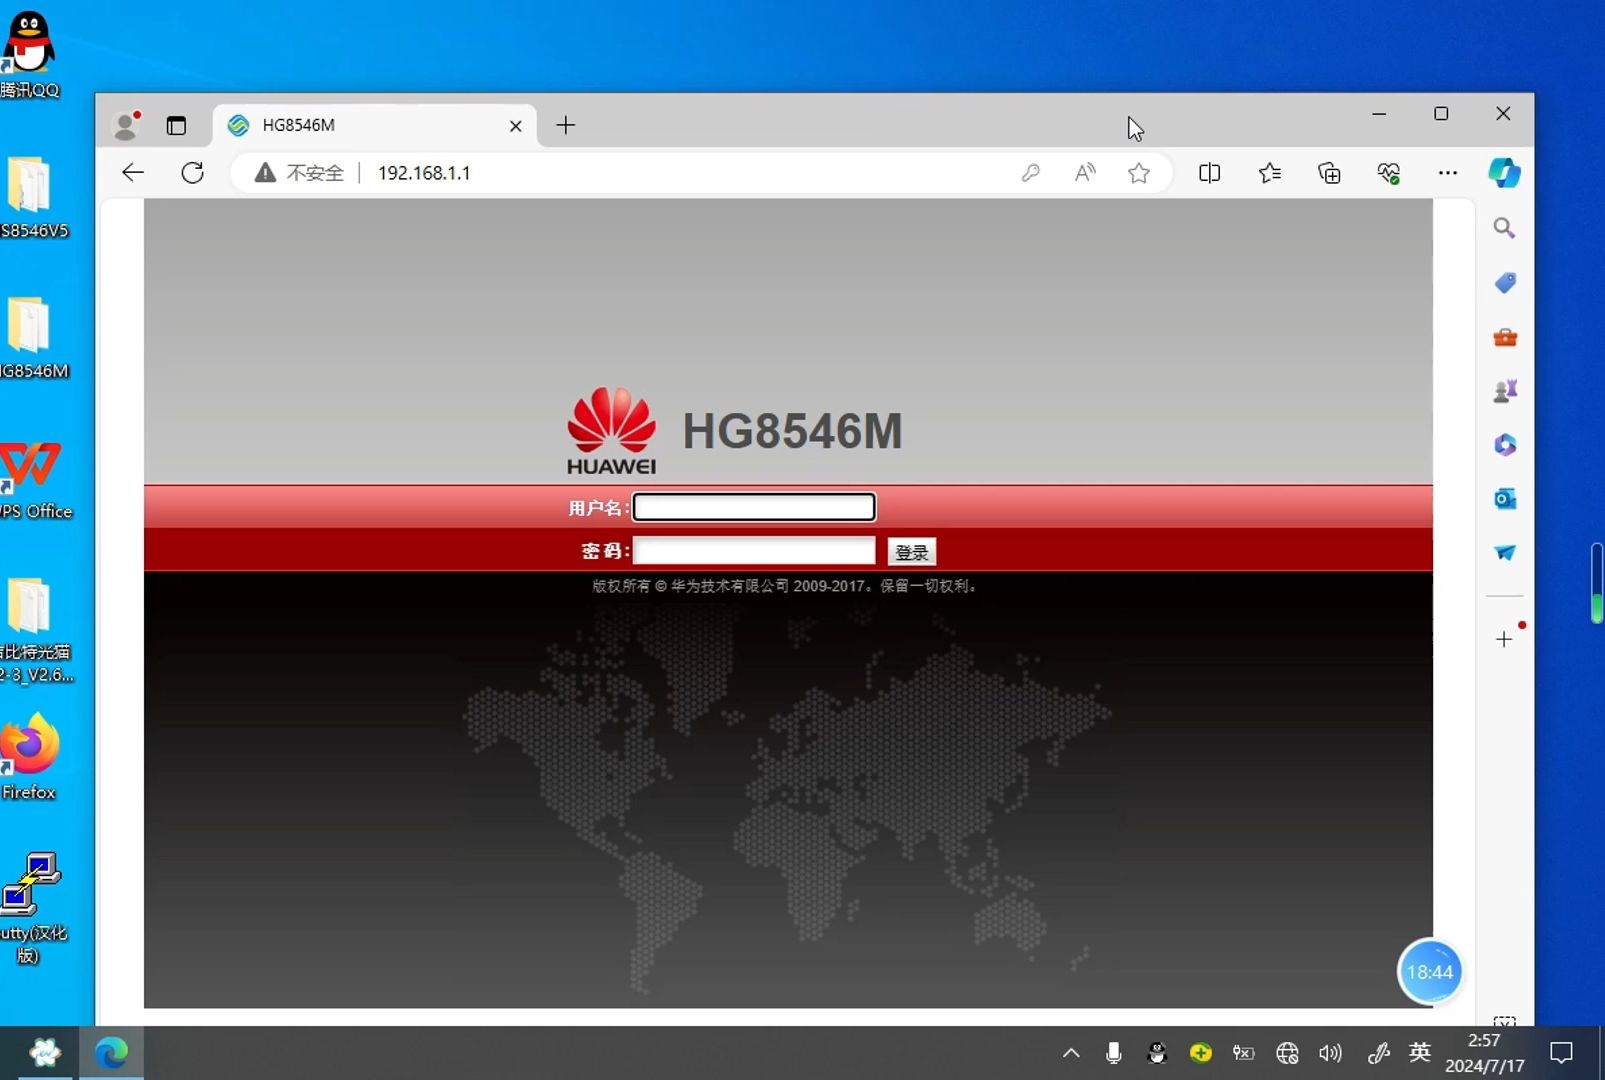This screenshot has height=1080, width=1605.
Task: Launch Copilot from the toolbar
Action: 1504,173
